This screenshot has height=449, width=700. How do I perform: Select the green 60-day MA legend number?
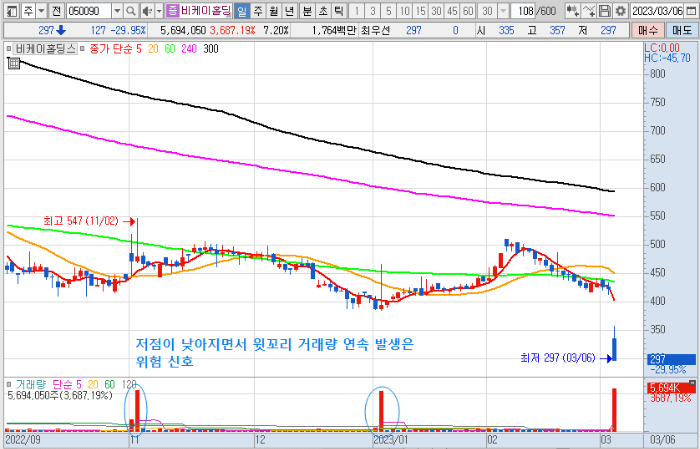tap(170, 49)
